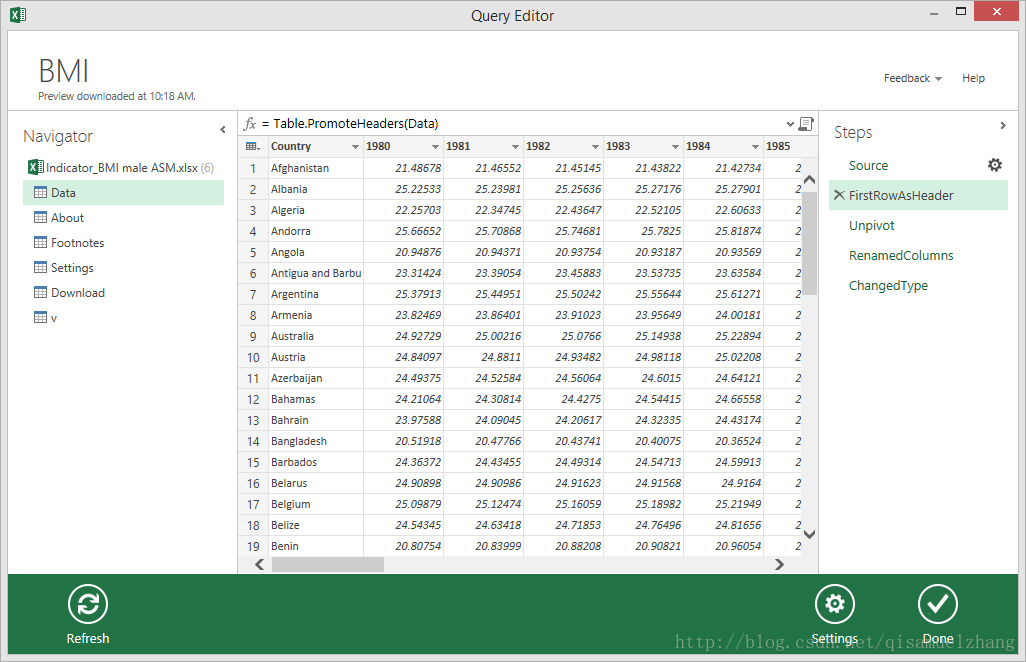The height and width of the screenshot is (662, 1026).
Task: Select the FirstRowAsHeader step
Action: (x=918, y=195)
